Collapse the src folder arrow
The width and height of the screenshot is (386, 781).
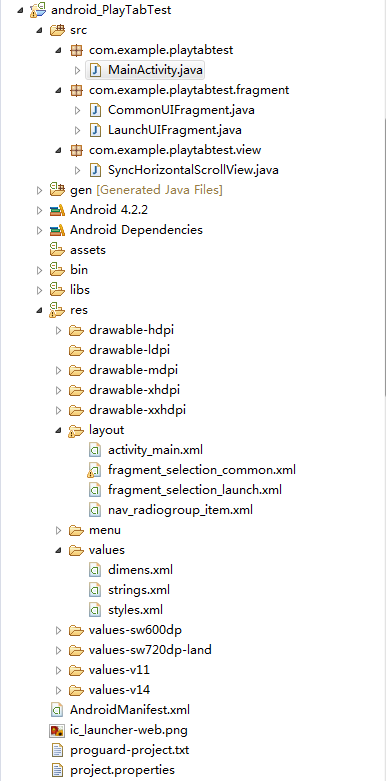click(x=39, y=30)
